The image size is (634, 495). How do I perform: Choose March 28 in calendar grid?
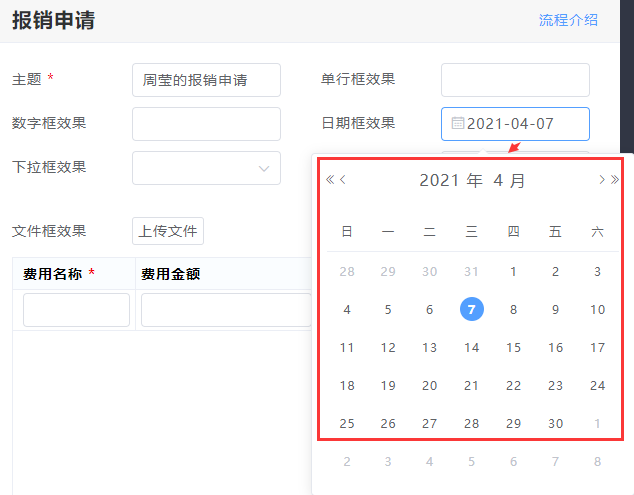[347, 272]
